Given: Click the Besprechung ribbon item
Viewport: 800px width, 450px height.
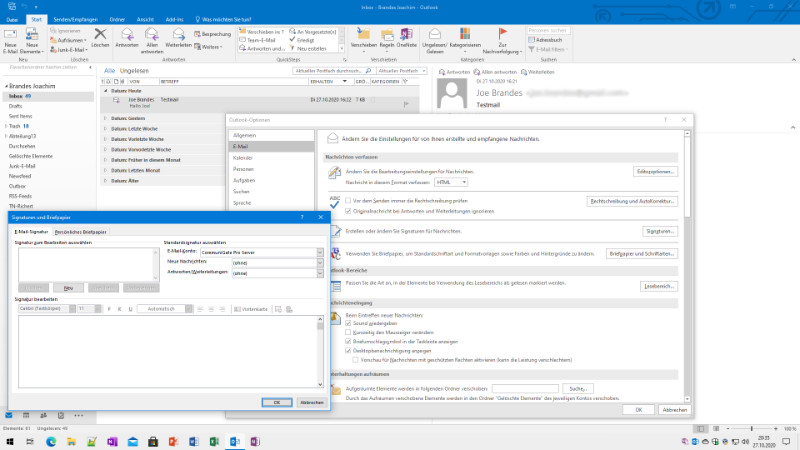Looking at the screenshot, I should pyautogui.click(x=213, y=34).
